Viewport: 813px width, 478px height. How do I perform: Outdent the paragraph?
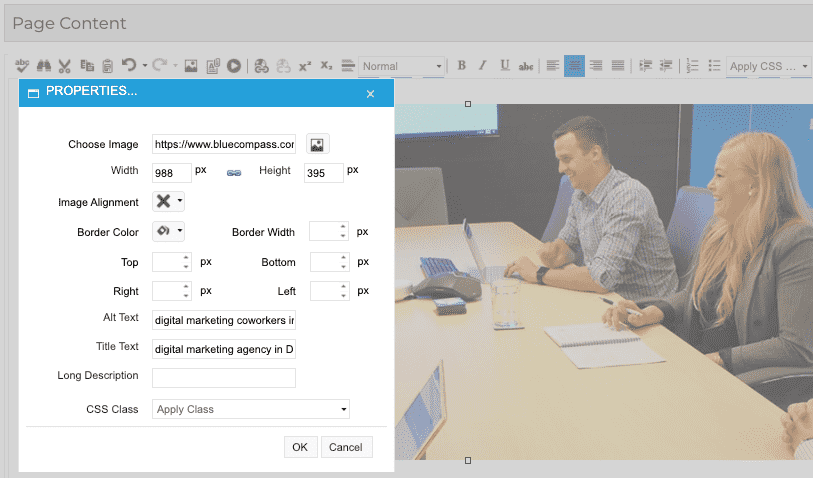[x=666, y=66]
